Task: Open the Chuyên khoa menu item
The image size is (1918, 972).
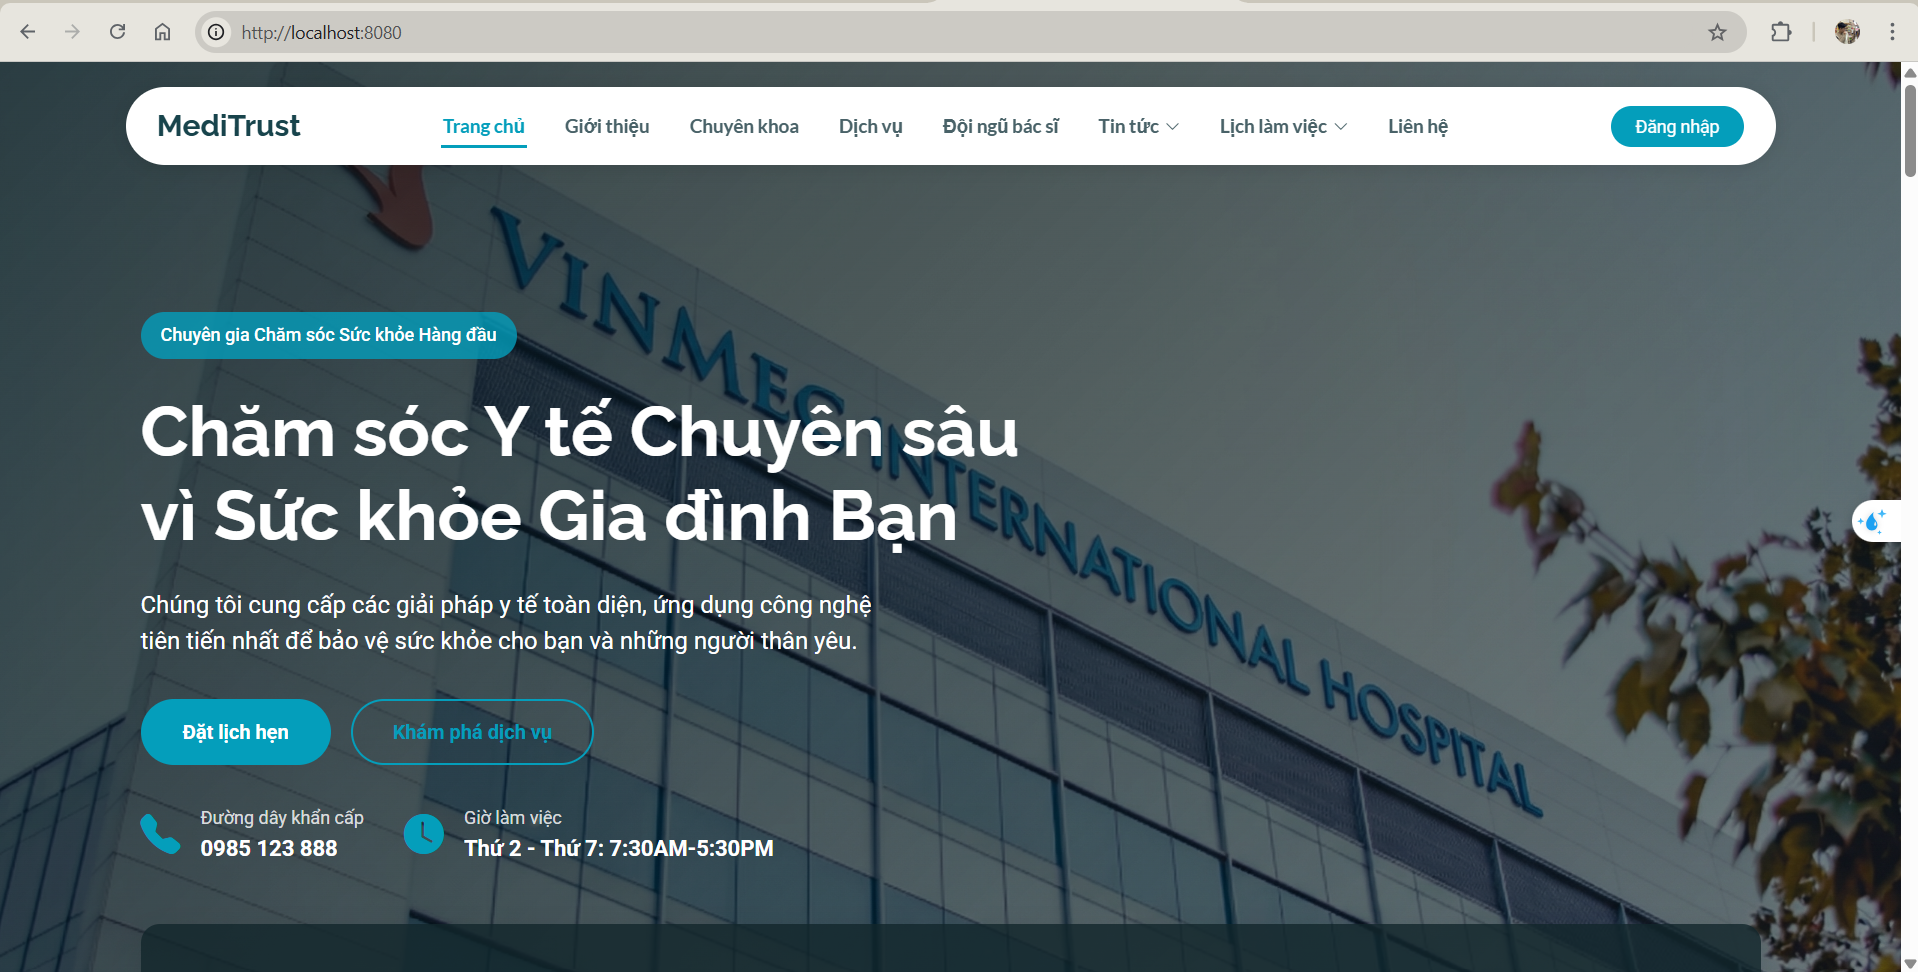Action: point(744,127)
